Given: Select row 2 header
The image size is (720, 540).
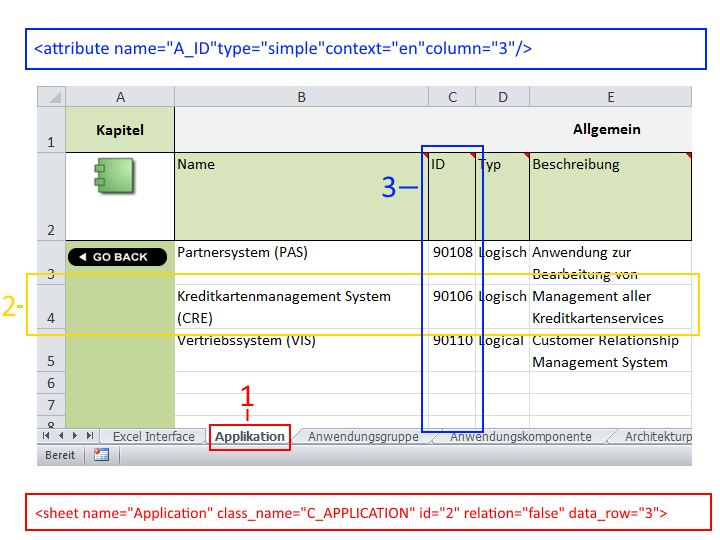Looking at the screenshot, I should coord(51,197).
